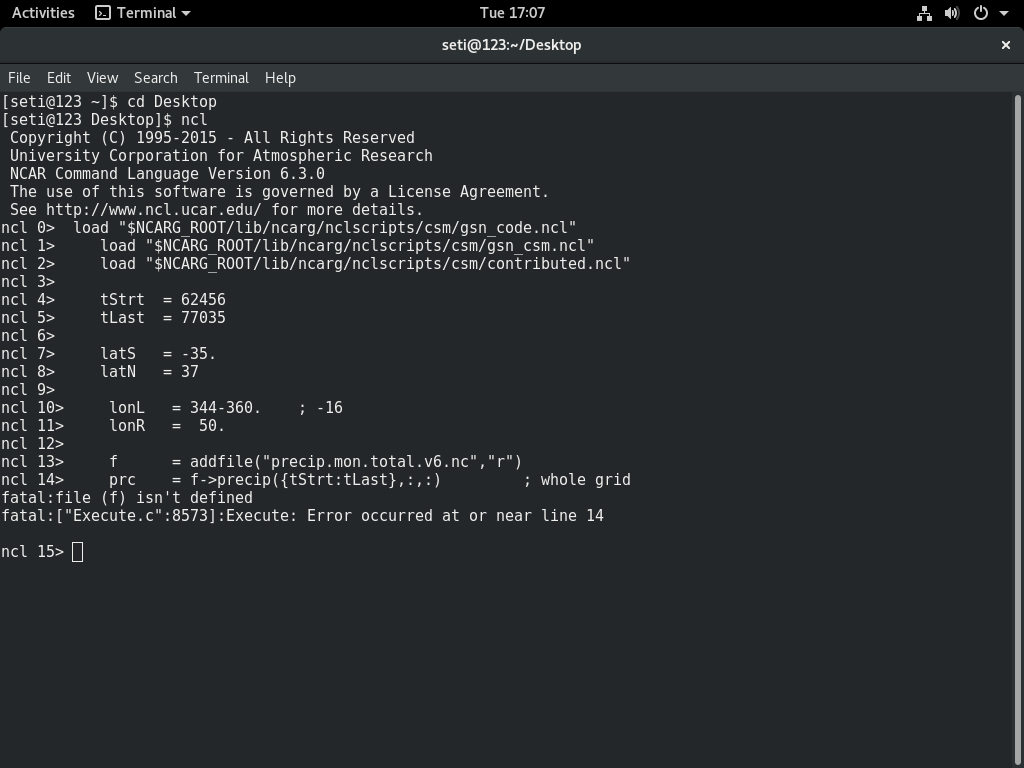The image size is (1024, 768).
Task: Click the wired network status icon
Action: point(924,13)
